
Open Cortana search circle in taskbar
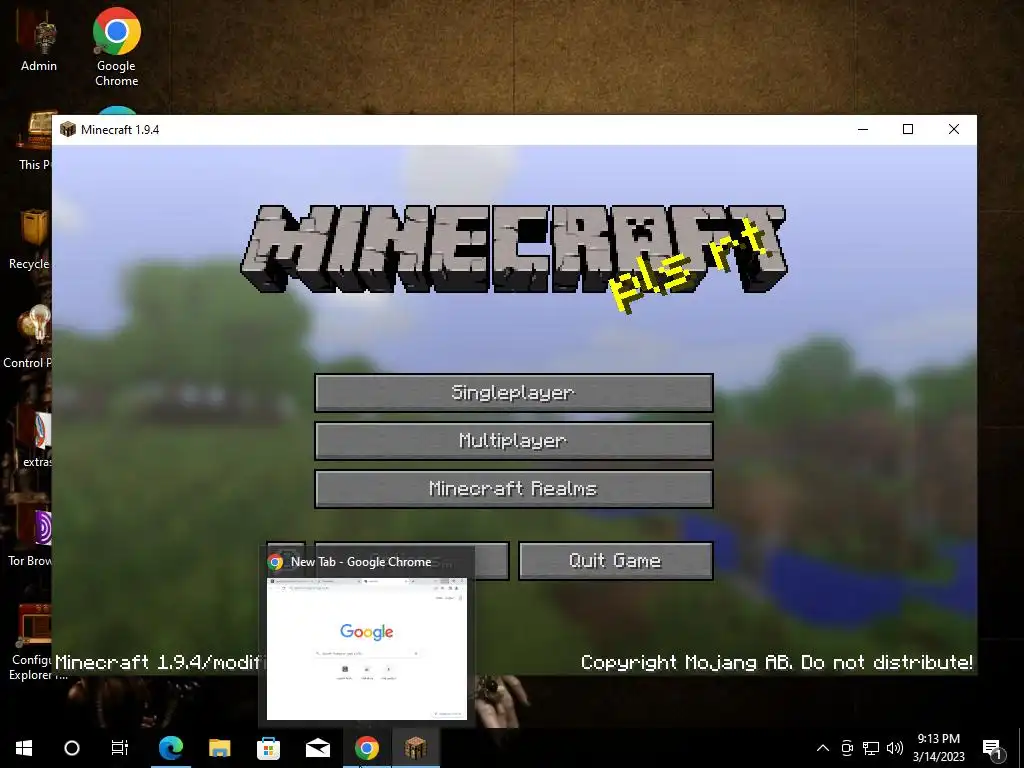tap(72, 748)
